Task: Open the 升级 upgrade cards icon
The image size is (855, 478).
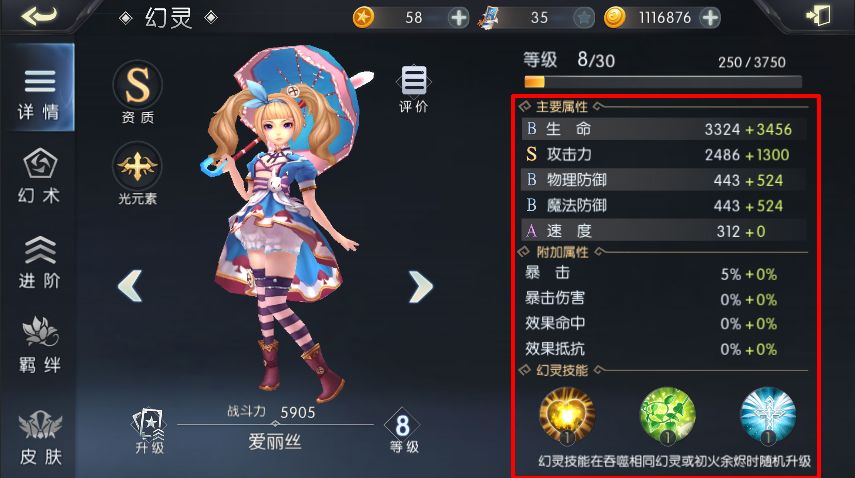Action: click(x=149, y=431)
